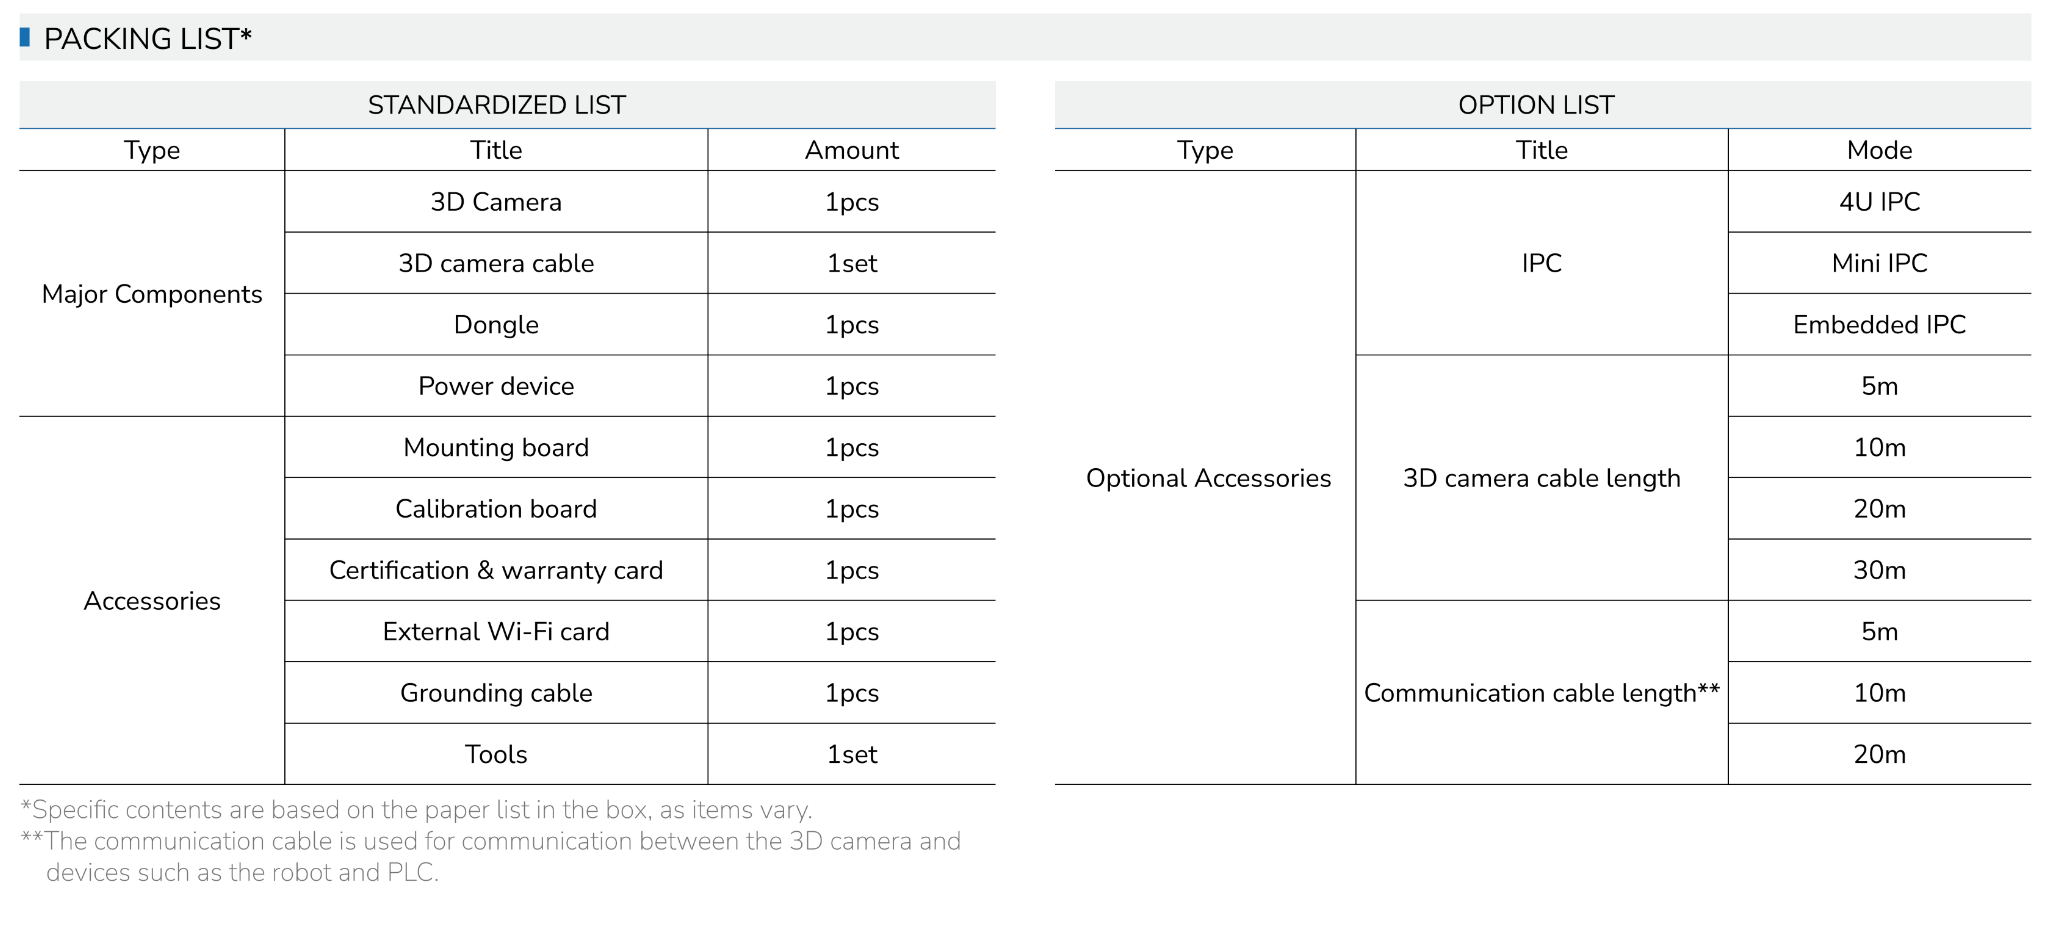Click the Embedded IPC mode cell
Screen dimensions: 2052x928
click(1878, 325)
